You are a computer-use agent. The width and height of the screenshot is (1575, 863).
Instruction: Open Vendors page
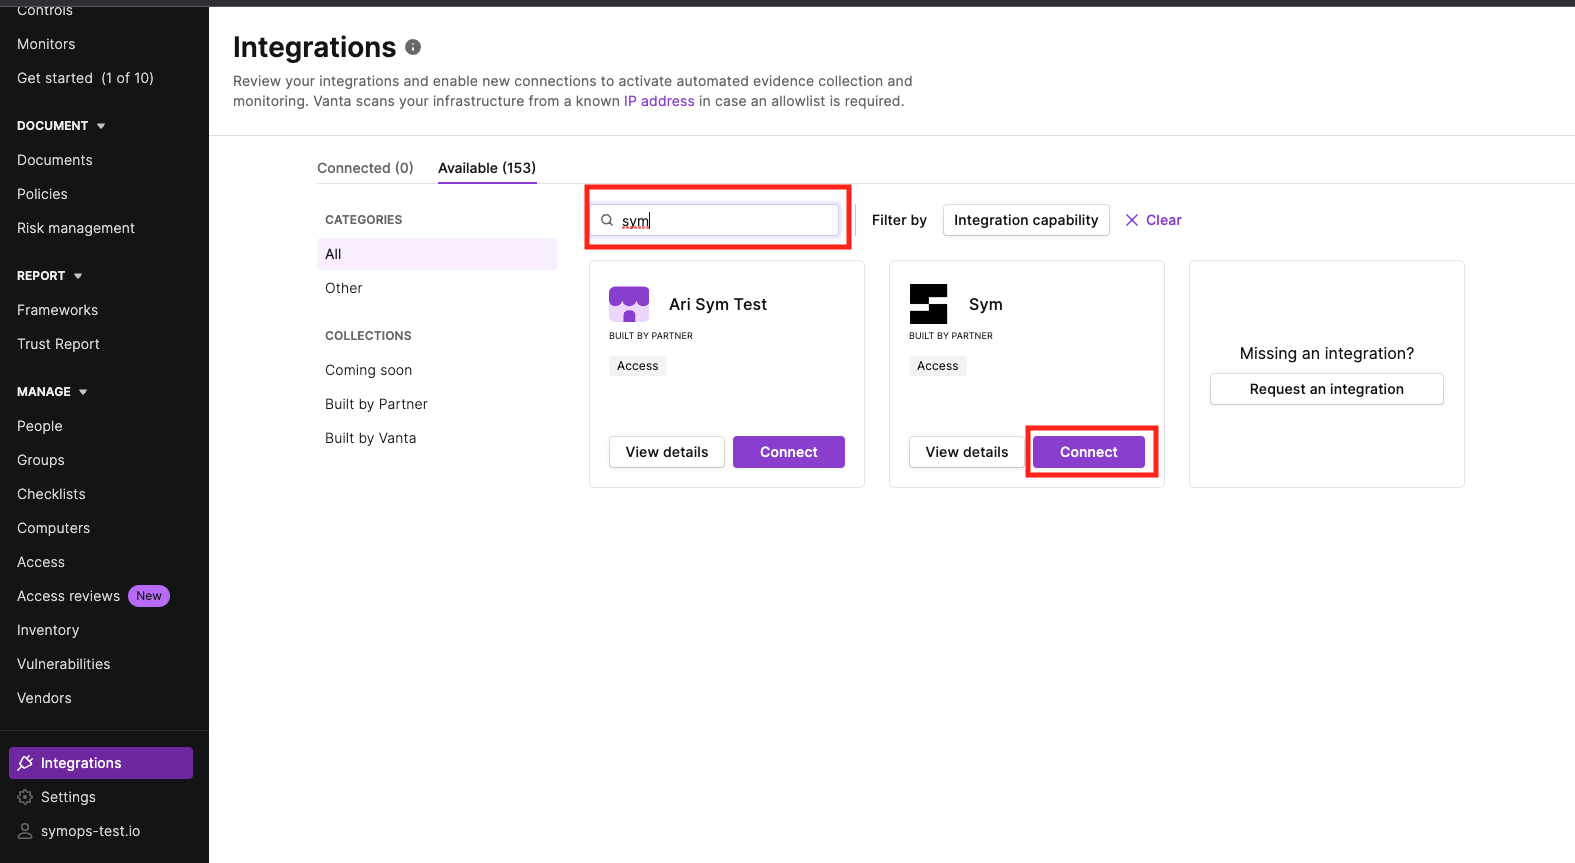(44, 698)
